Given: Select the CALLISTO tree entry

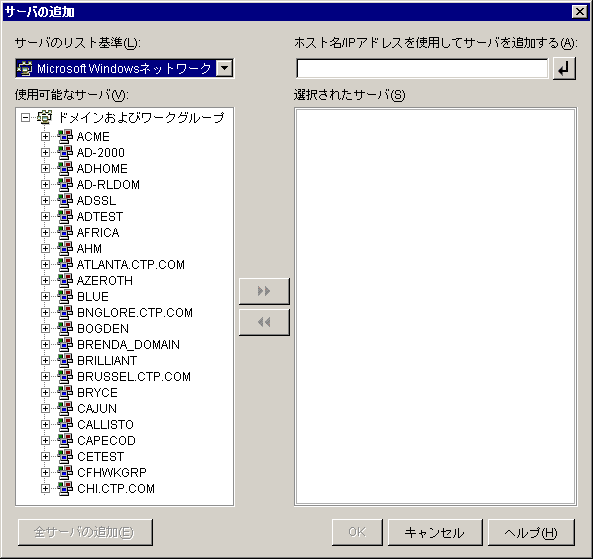Looking at the screenshot, I should point(105,424).
